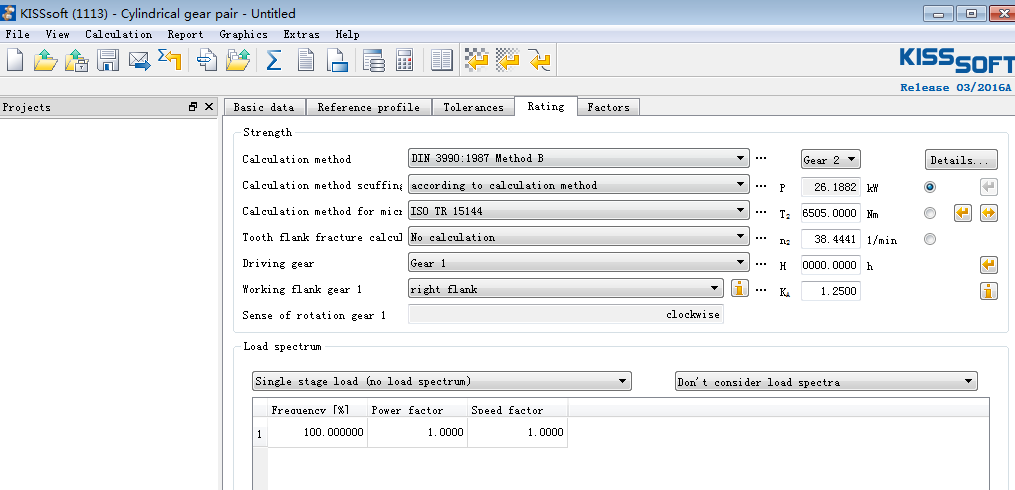Viewport: 1015px width, 490px height.
Task: Open the Extras menu
Action: (x=302, y=34)
